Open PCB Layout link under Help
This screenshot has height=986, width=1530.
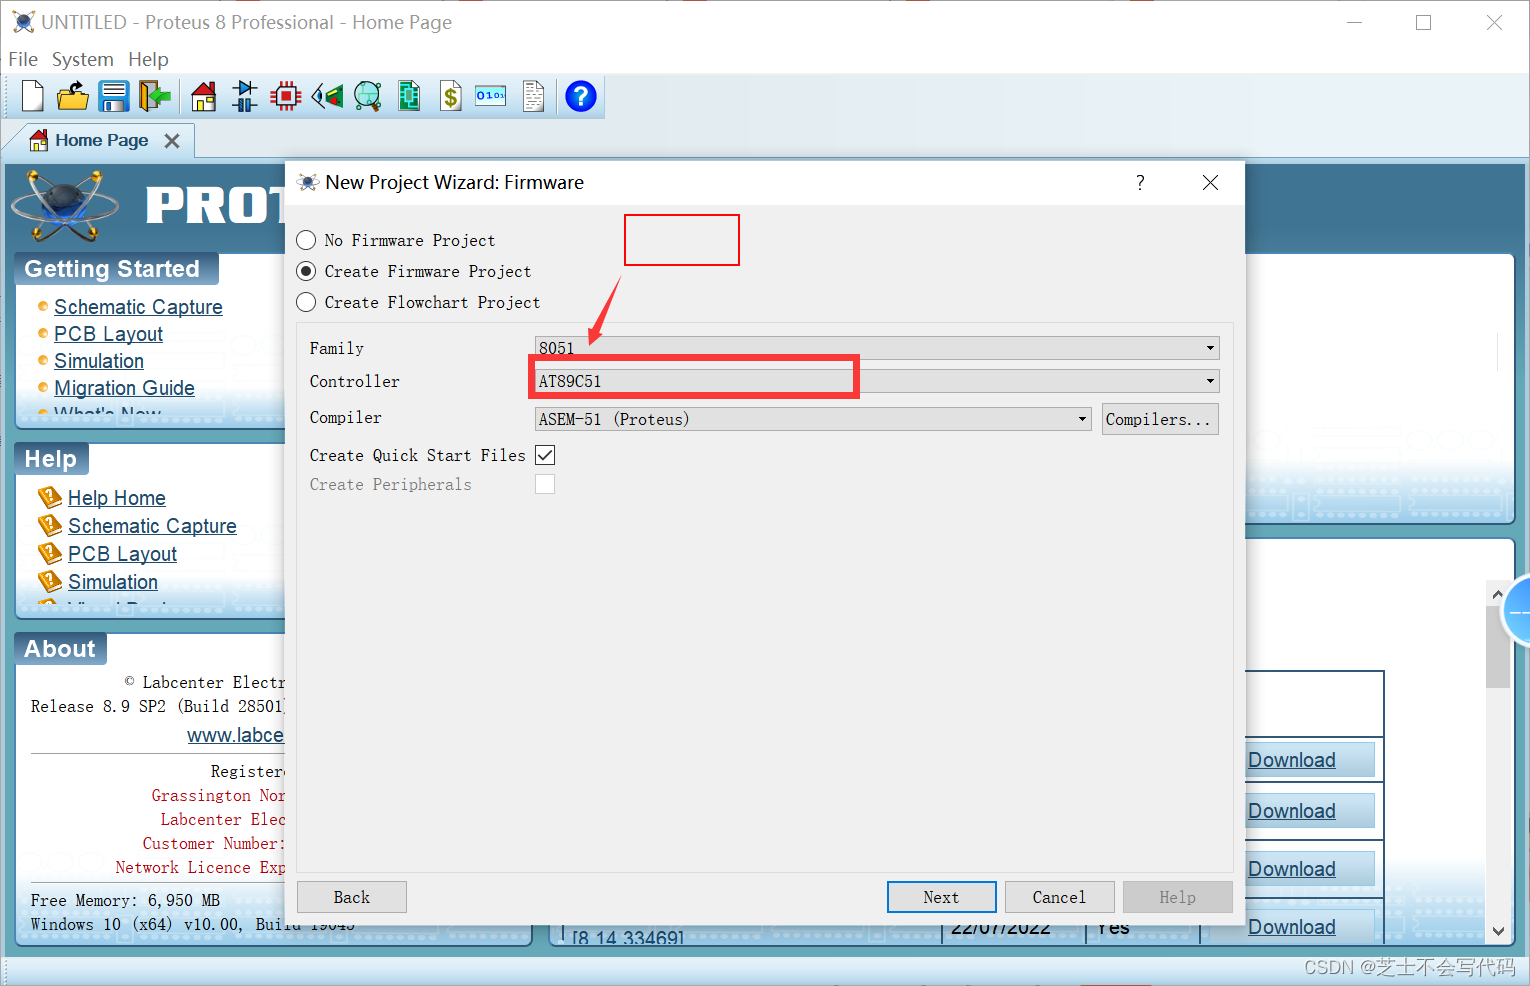pos(122,554)
